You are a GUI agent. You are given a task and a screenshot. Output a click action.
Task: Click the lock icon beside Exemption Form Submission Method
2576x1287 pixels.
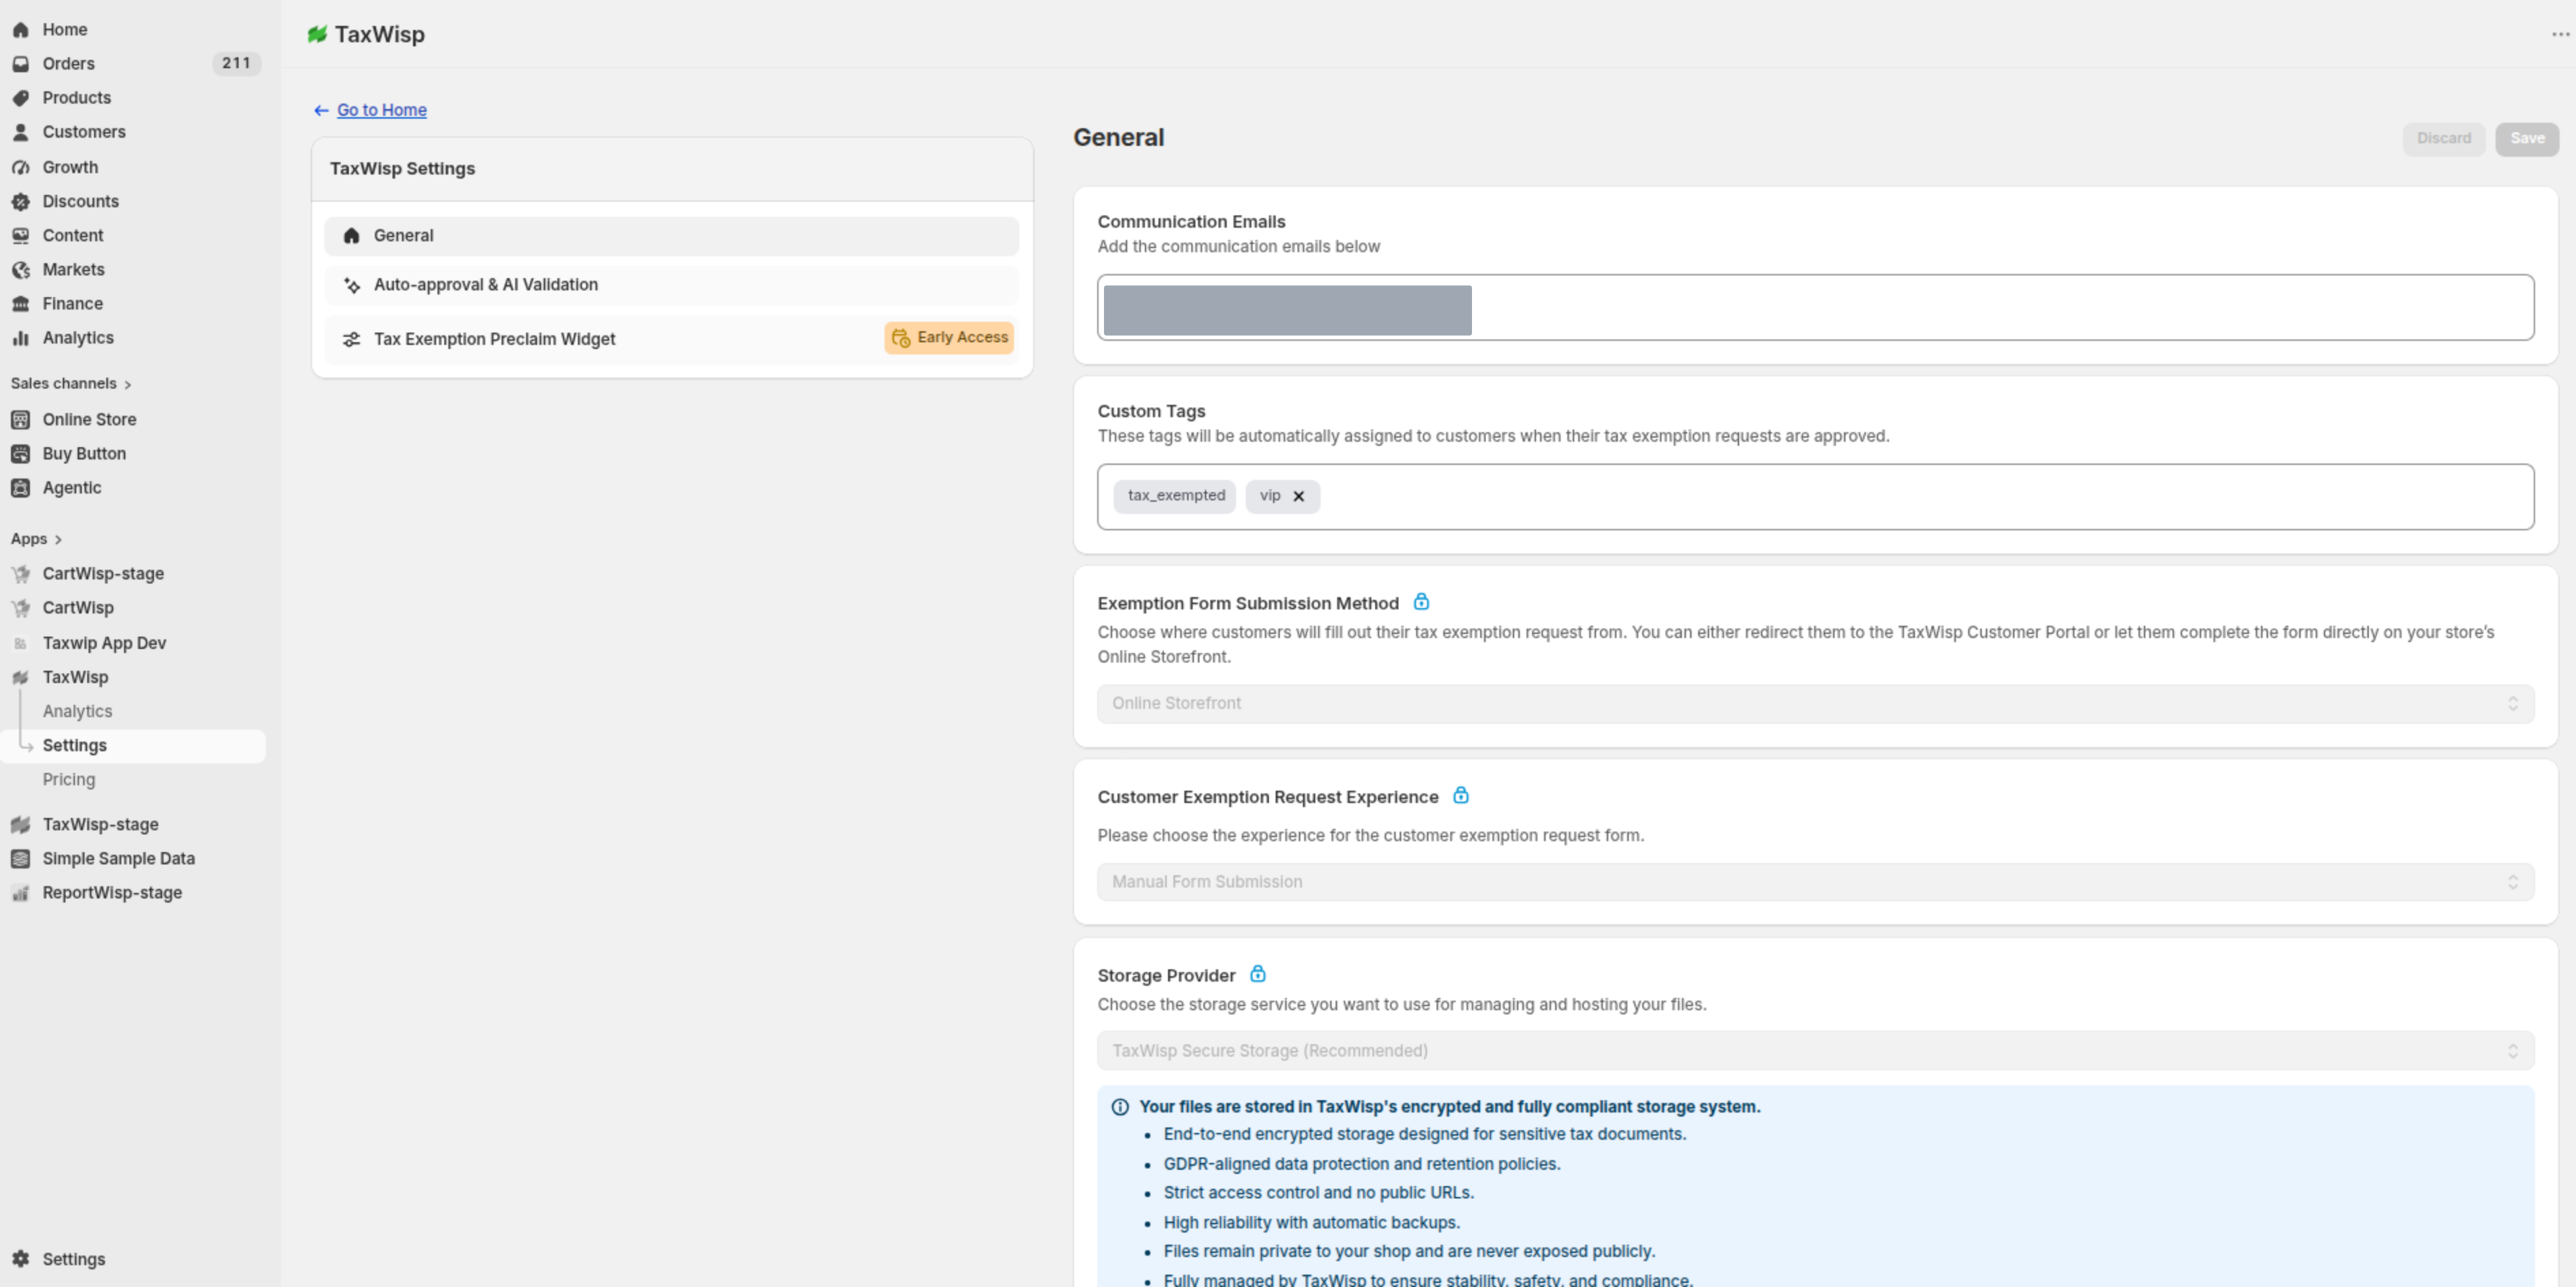[x=1421, y=602]
